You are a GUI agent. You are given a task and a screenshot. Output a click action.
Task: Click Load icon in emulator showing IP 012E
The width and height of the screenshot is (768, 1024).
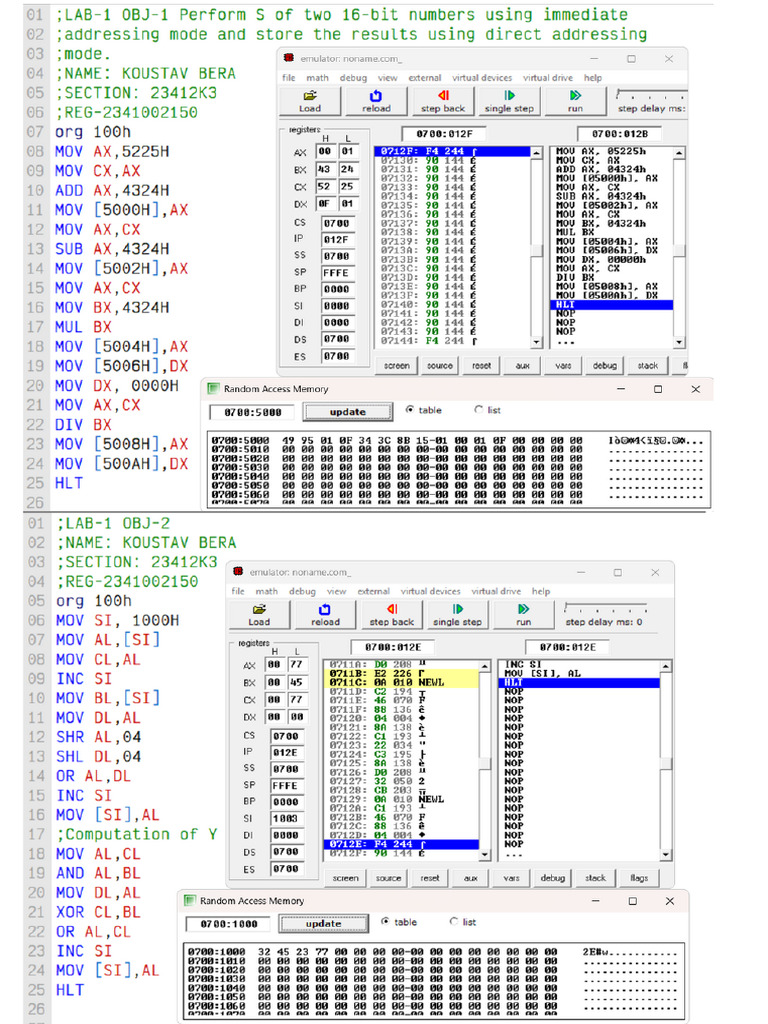pyautogui.click(x=259, y=609)
